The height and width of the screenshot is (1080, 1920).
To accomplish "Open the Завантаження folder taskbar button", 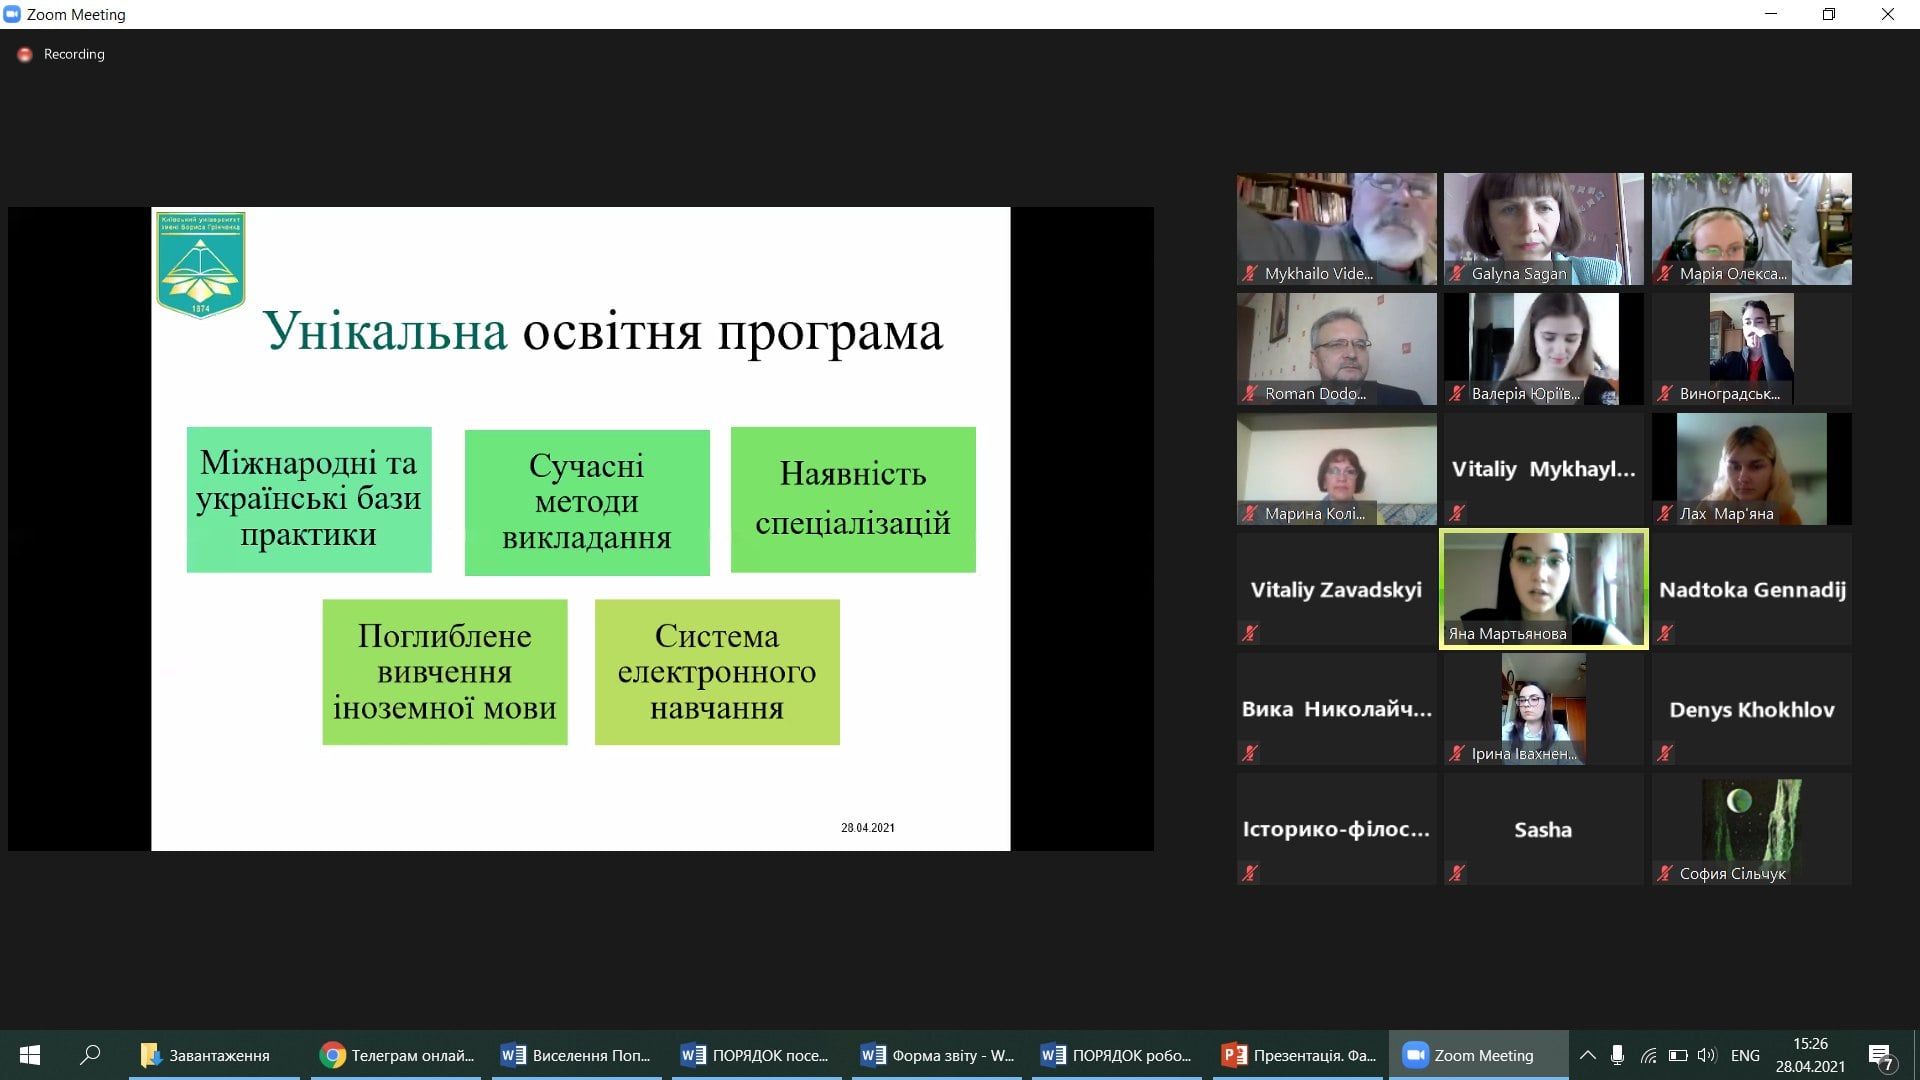I will (x=206, y=1055).
